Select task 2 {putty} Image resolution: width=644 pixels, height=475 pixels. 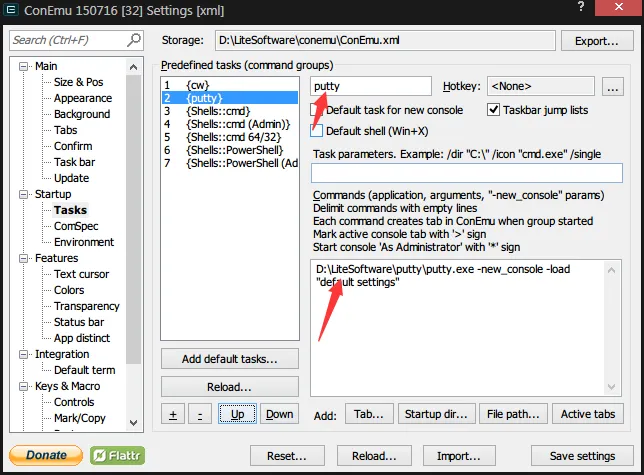(x=230, y=98)
